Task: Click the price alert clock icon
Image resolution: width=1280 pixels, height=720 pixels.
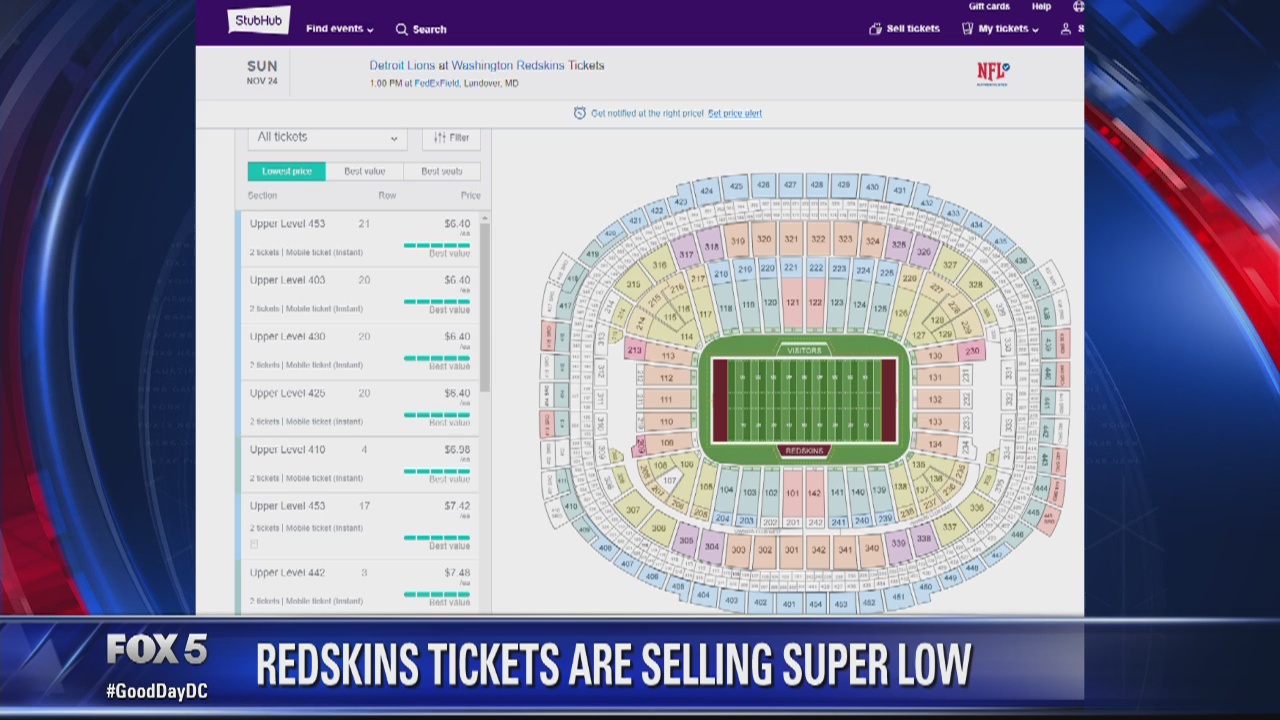Action: (x=580, y=113)
